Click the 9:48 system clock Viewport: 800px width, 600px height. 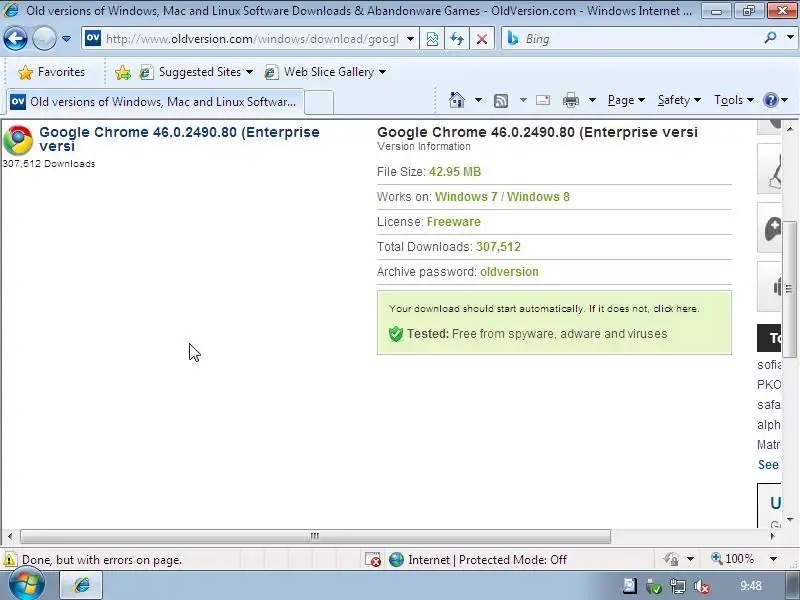tap(751, 586)
